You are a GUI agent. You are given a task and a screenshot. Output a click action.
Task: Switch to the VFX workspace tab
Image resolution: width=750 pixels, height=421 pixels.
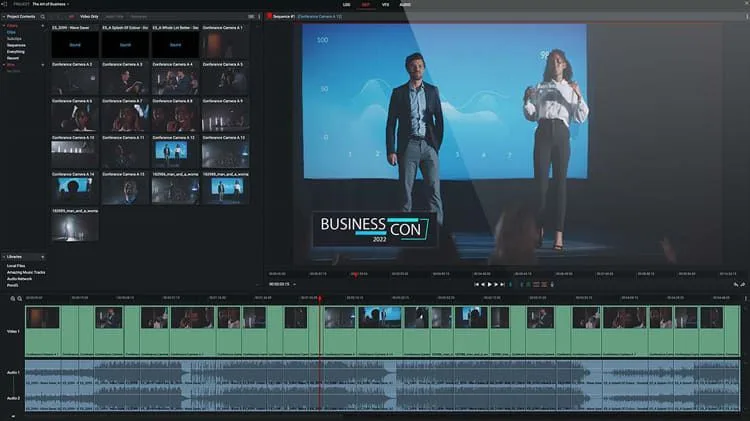pos(385,5)
